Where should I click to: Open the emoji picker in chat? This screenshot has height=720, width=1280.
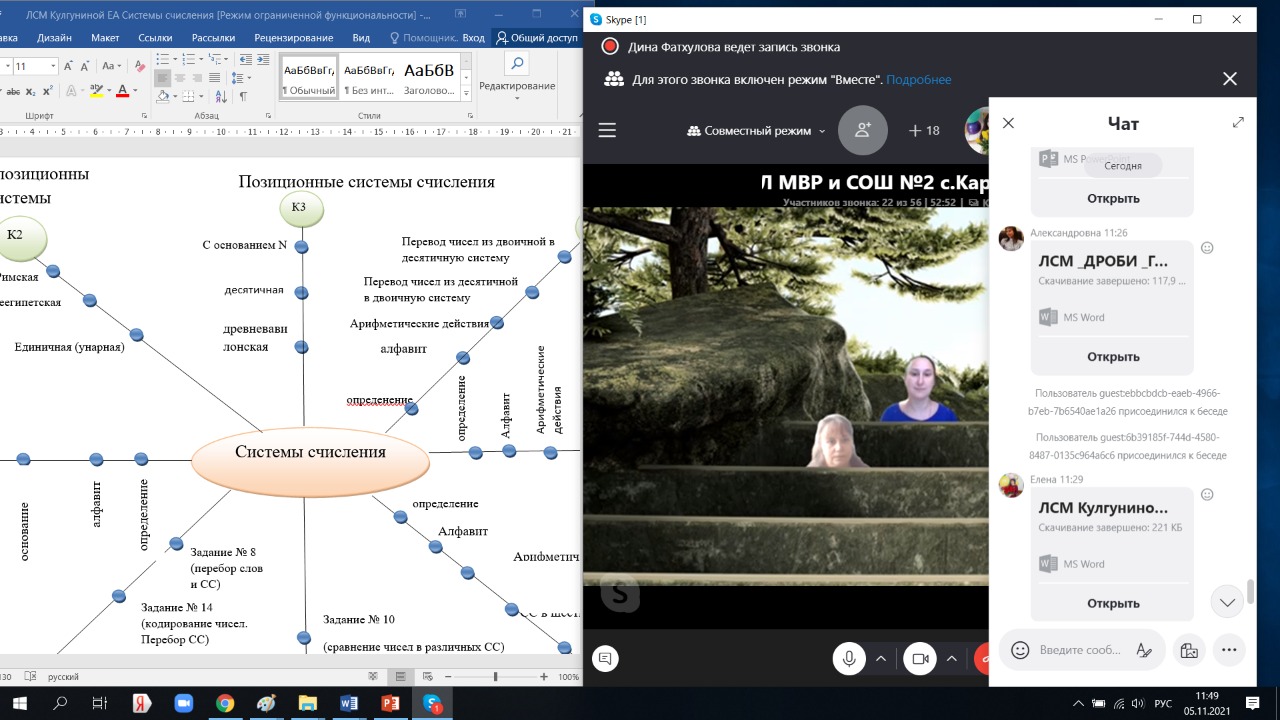pyautogui.click(x=1020, y=650)
